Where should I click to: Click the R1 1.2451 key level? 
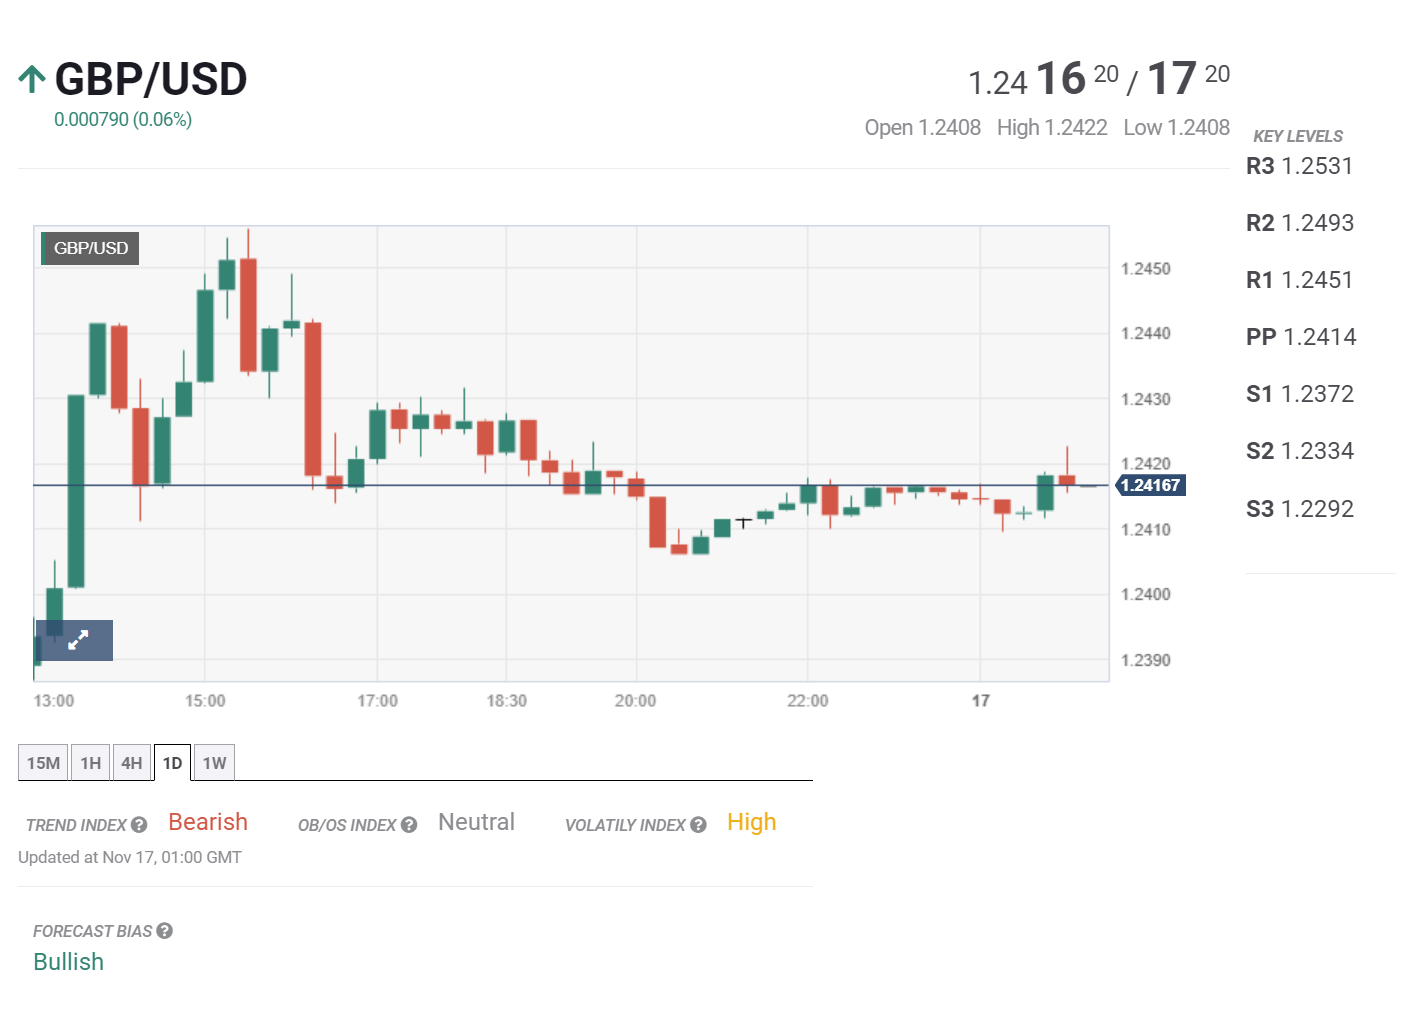[1299, 280]
